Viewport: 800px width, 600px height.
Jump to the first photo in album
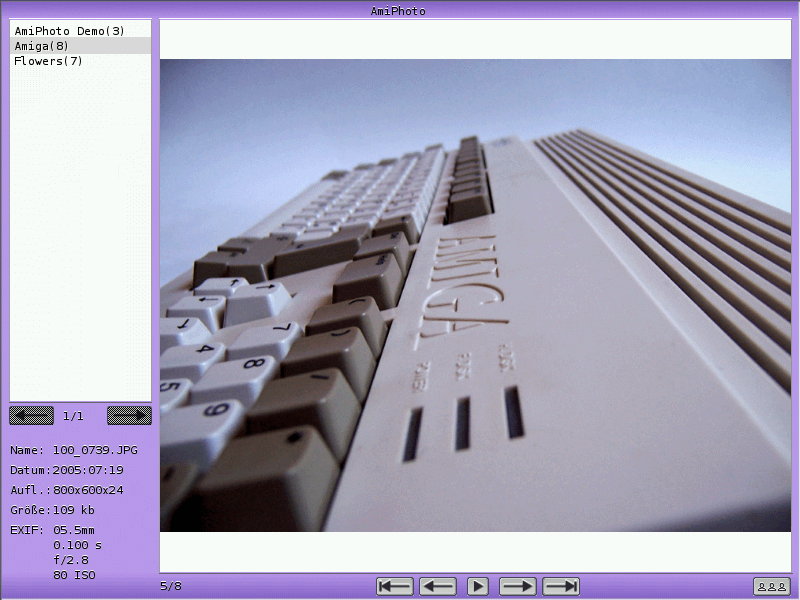(x=394, y=586)
